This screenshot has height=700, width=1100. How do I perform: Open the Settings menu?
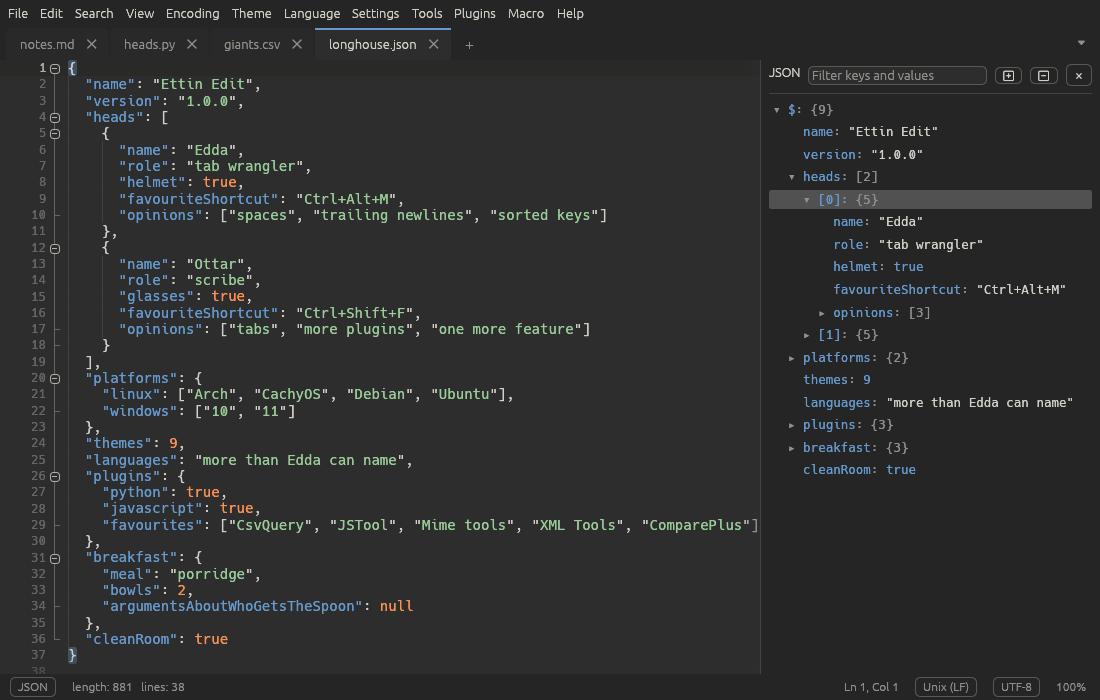coord(375,13)
